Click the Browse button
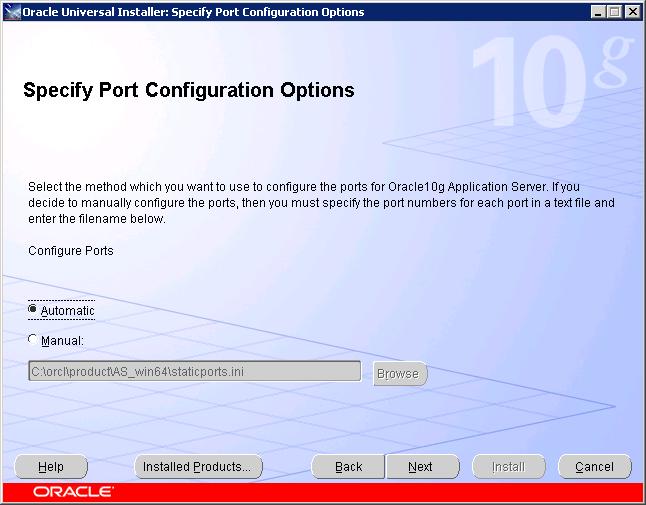The image size is (646, 505). [x=400, y=374]
